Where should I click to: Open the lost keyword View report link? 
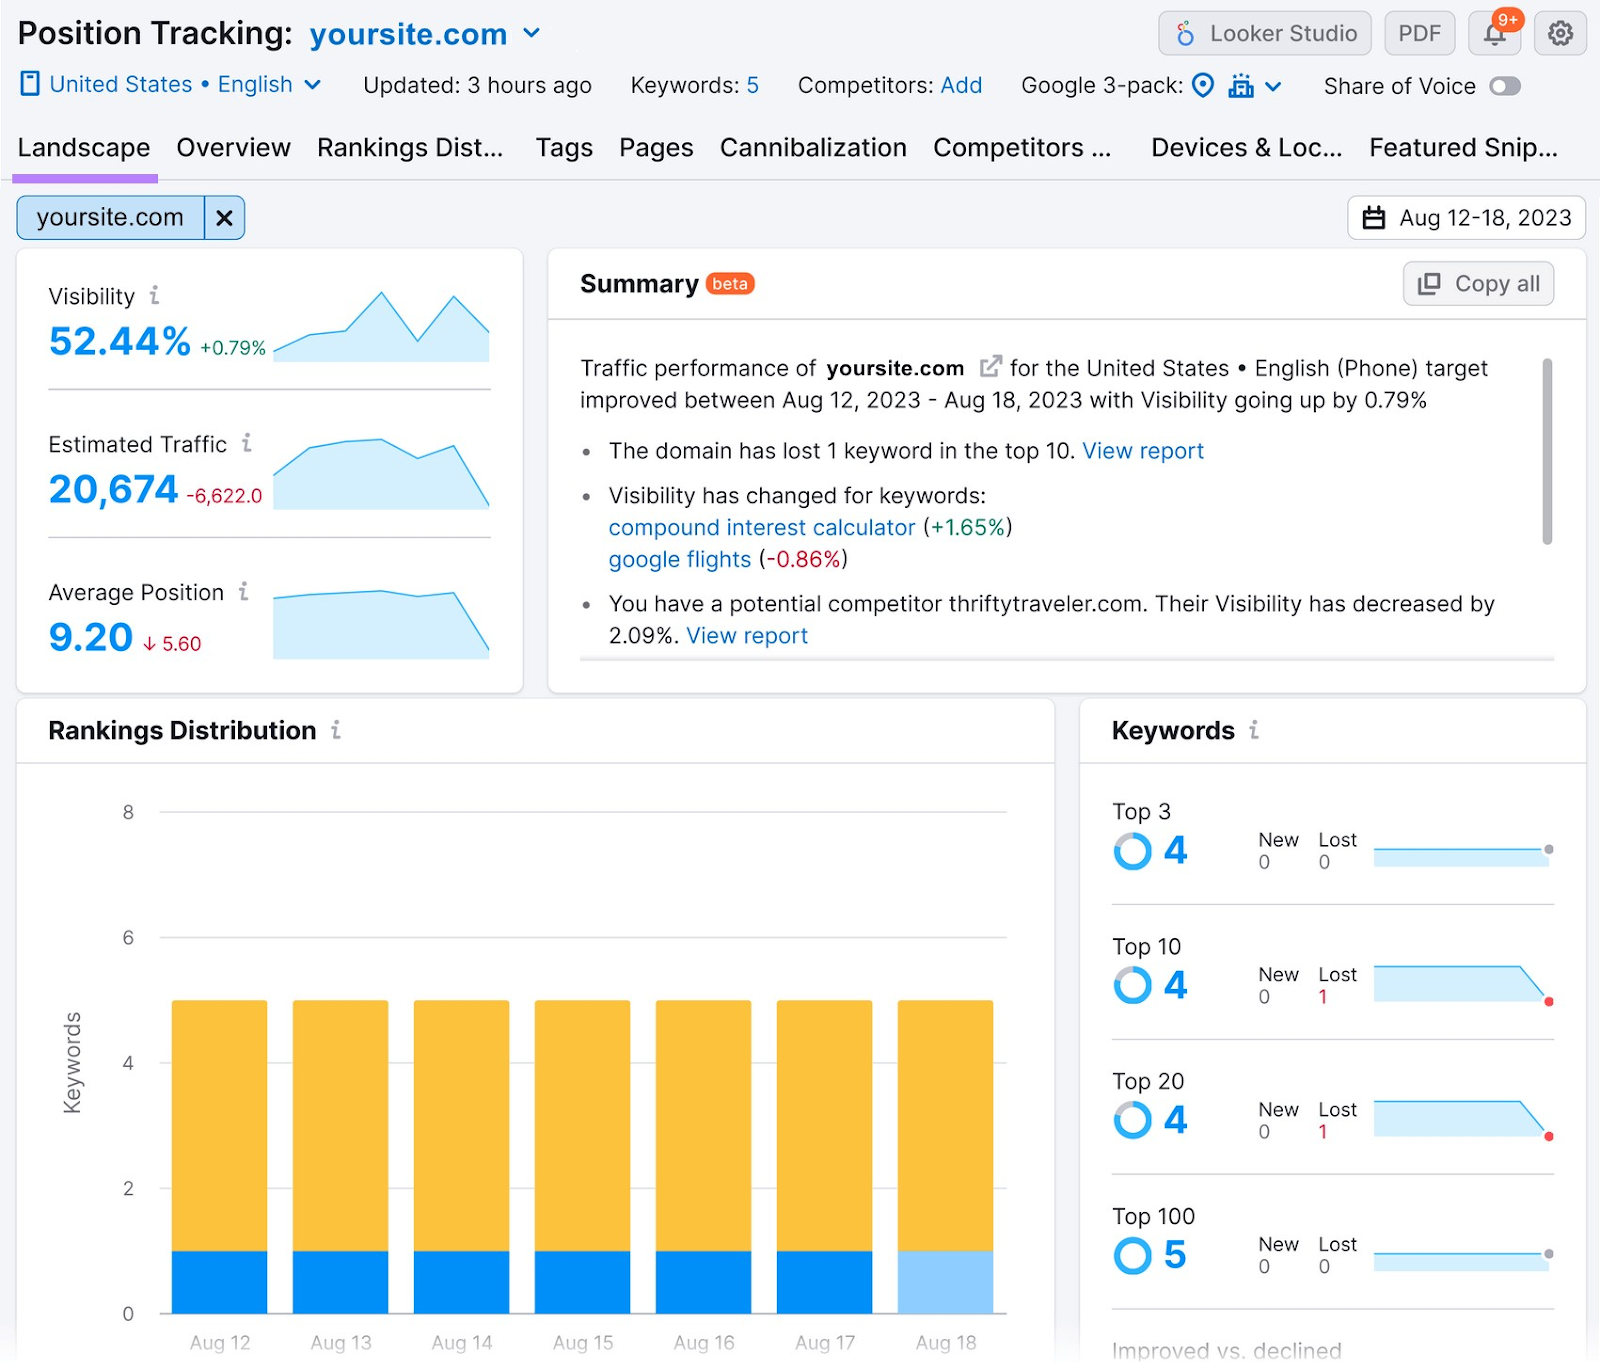click(1143, 451)
